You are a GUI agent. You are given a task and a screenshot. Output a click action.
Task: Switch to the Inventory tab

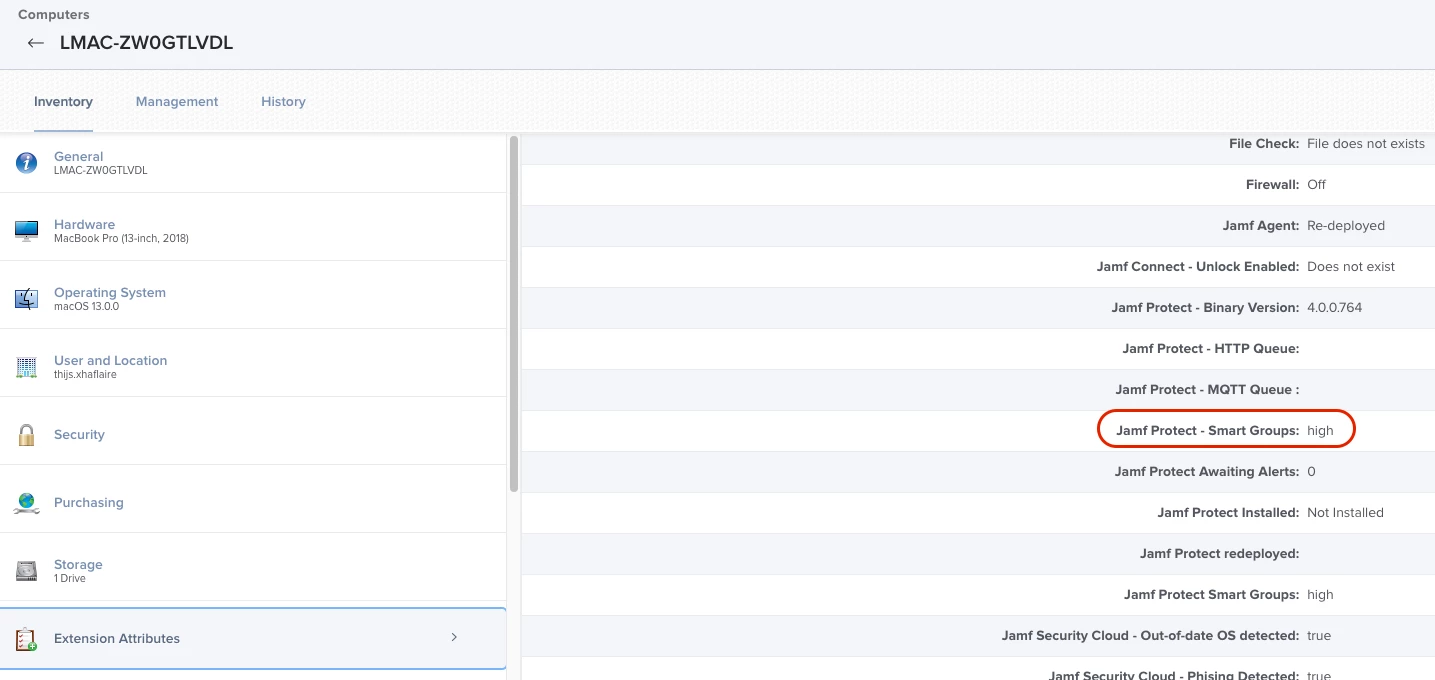point(63,102)
